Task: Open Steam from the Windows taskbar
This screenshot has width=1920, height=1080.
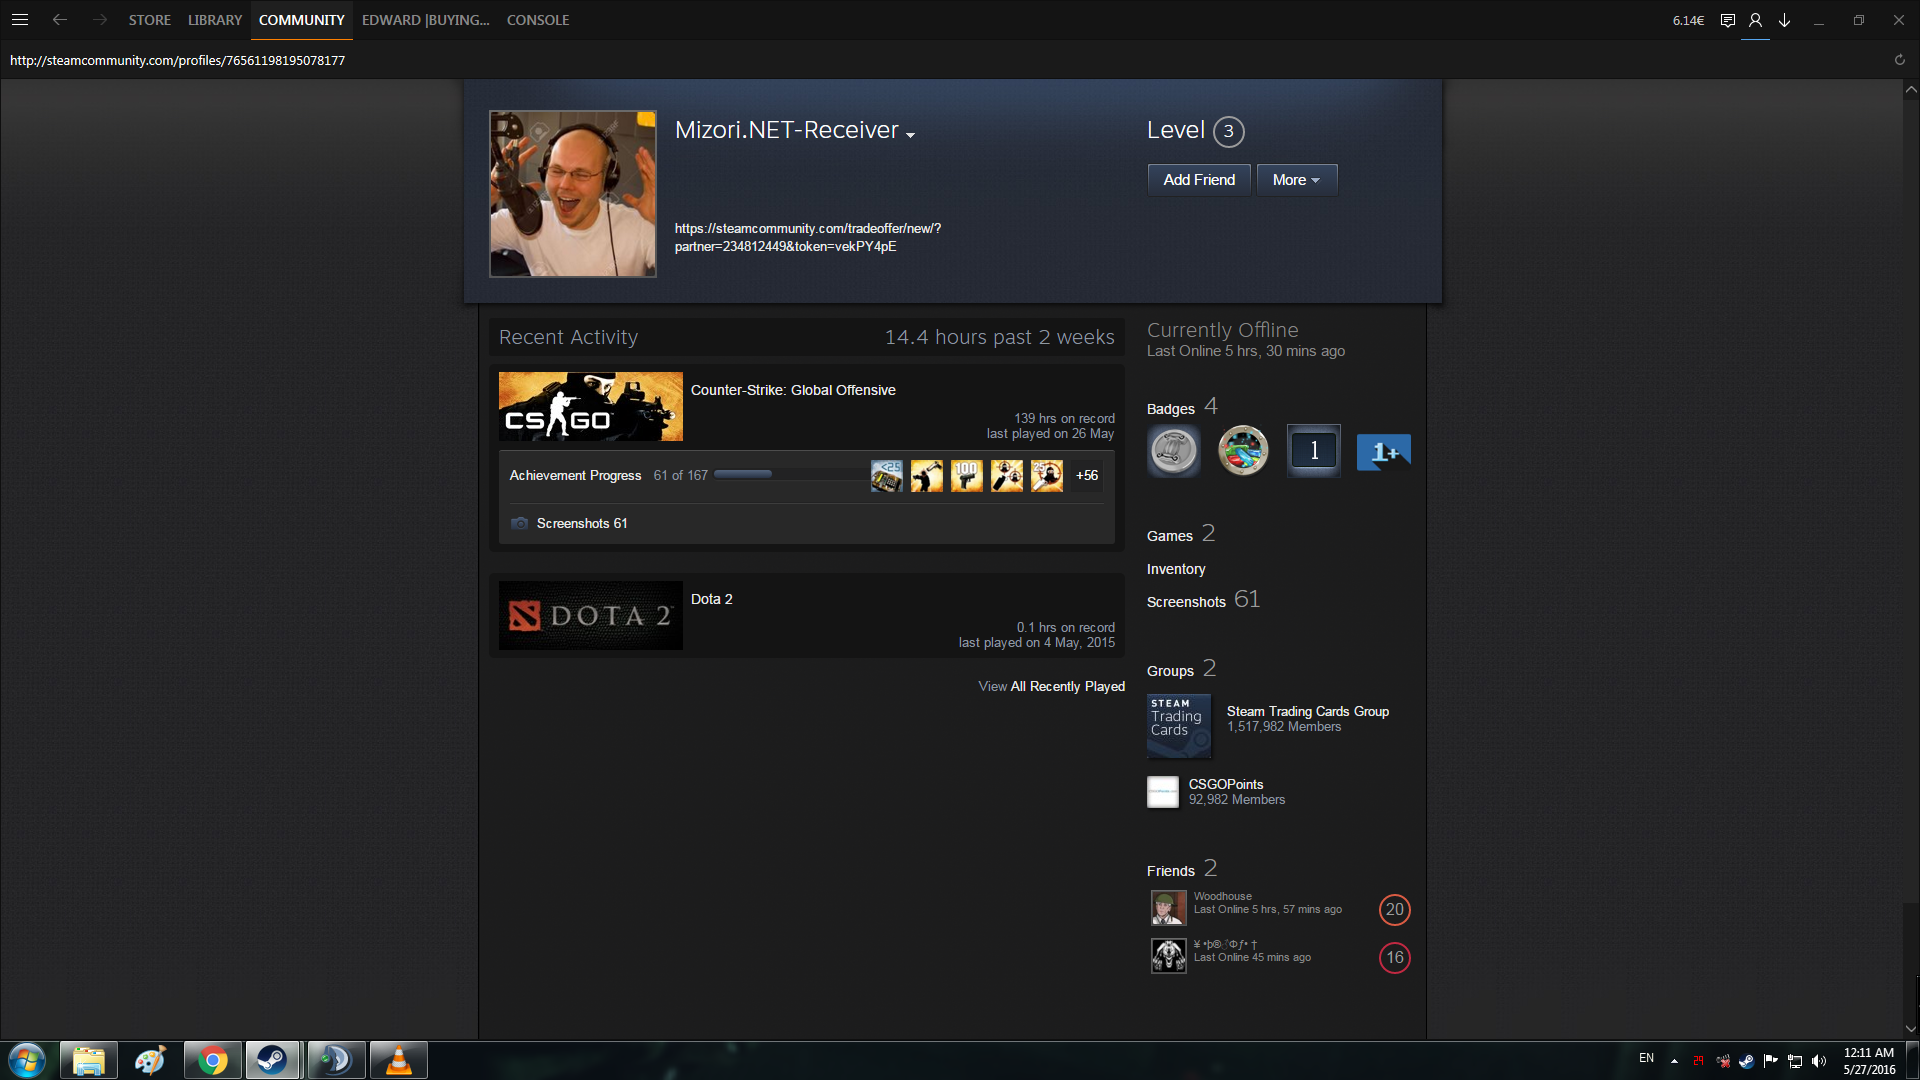Action: point(272,1060)
